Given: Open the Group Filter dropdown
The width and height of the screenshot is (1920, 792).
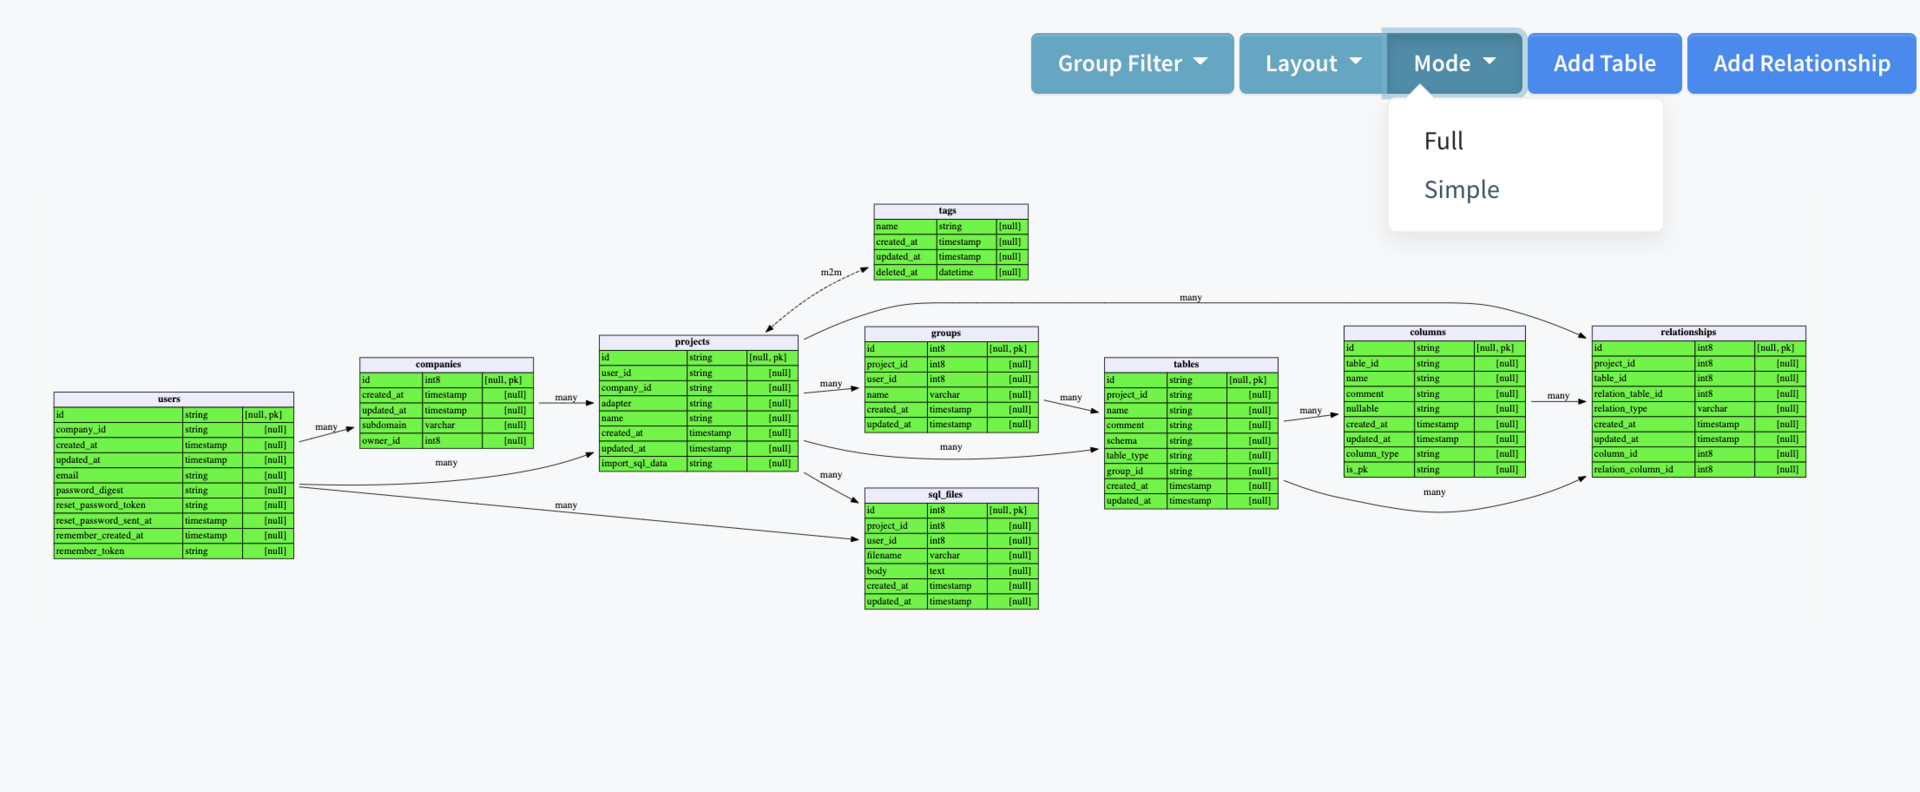Looking at the screenshot, I should pos(1132,63).
